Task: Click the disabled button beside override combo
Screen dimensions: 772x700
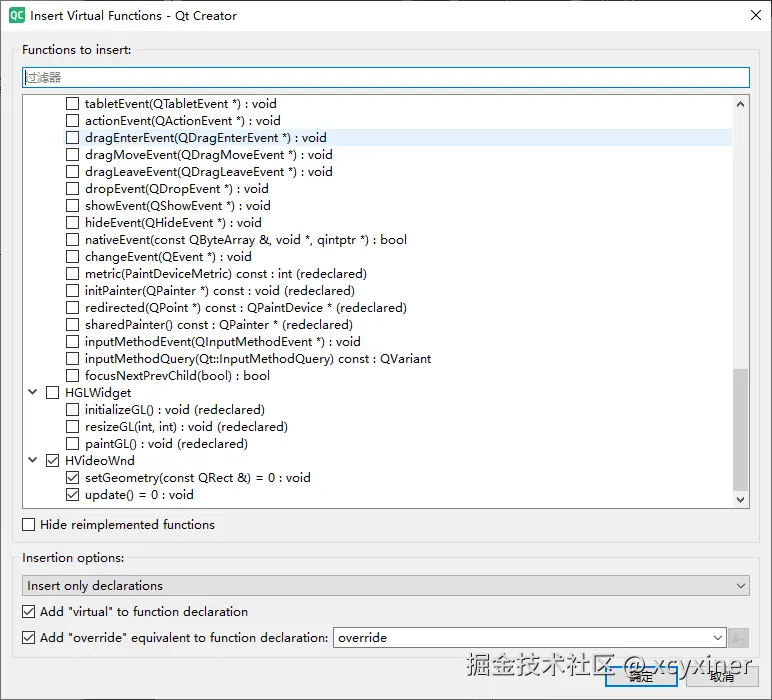Action: tap(738, 638)
